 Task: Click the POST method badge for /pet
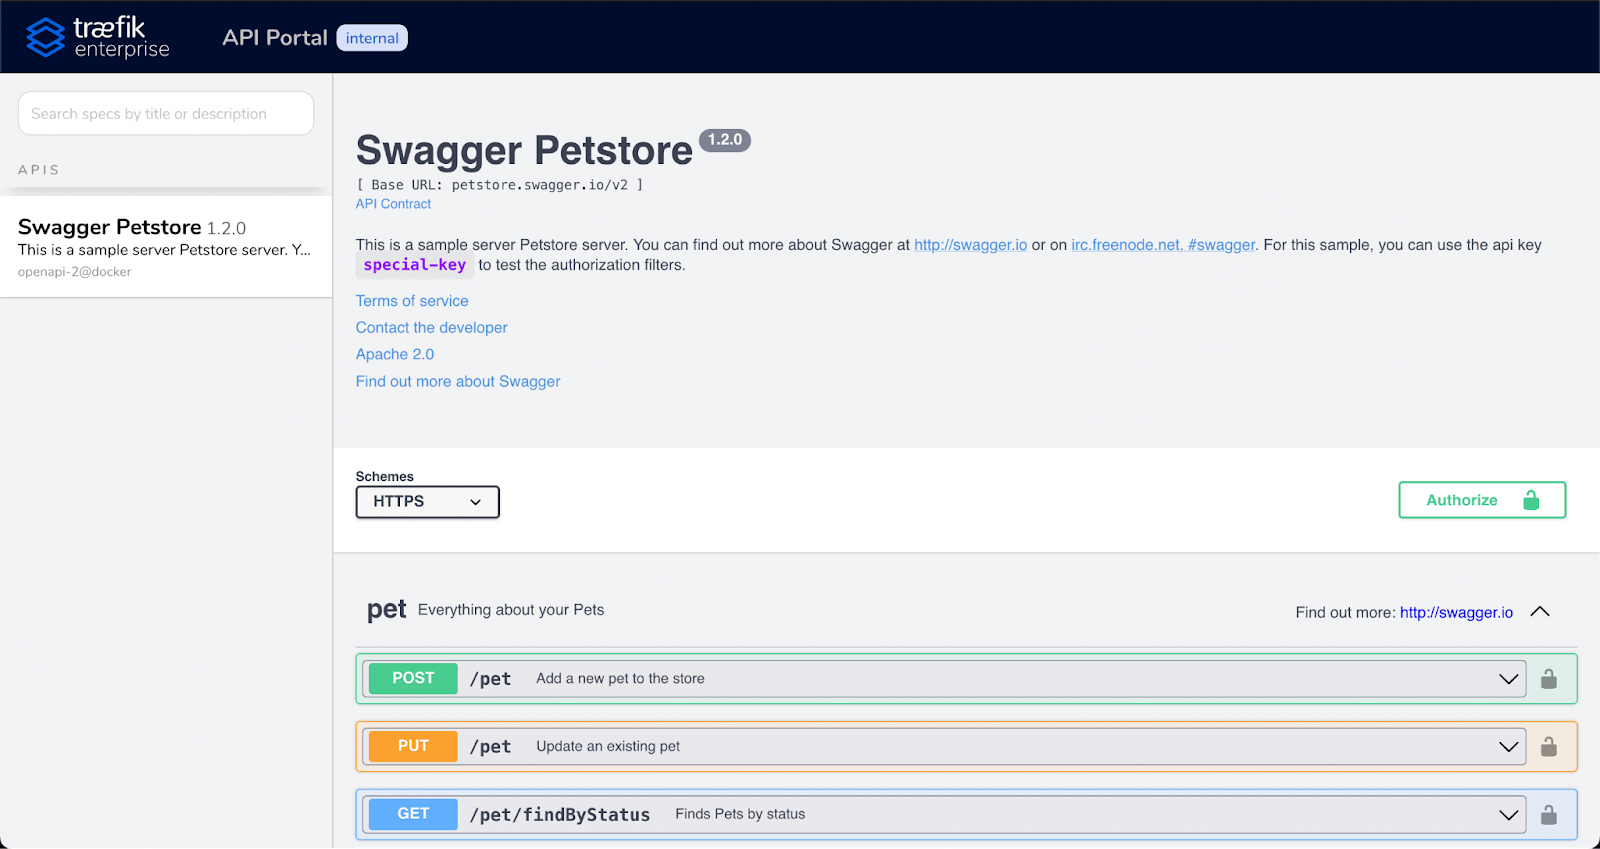[x=413, y=678]
